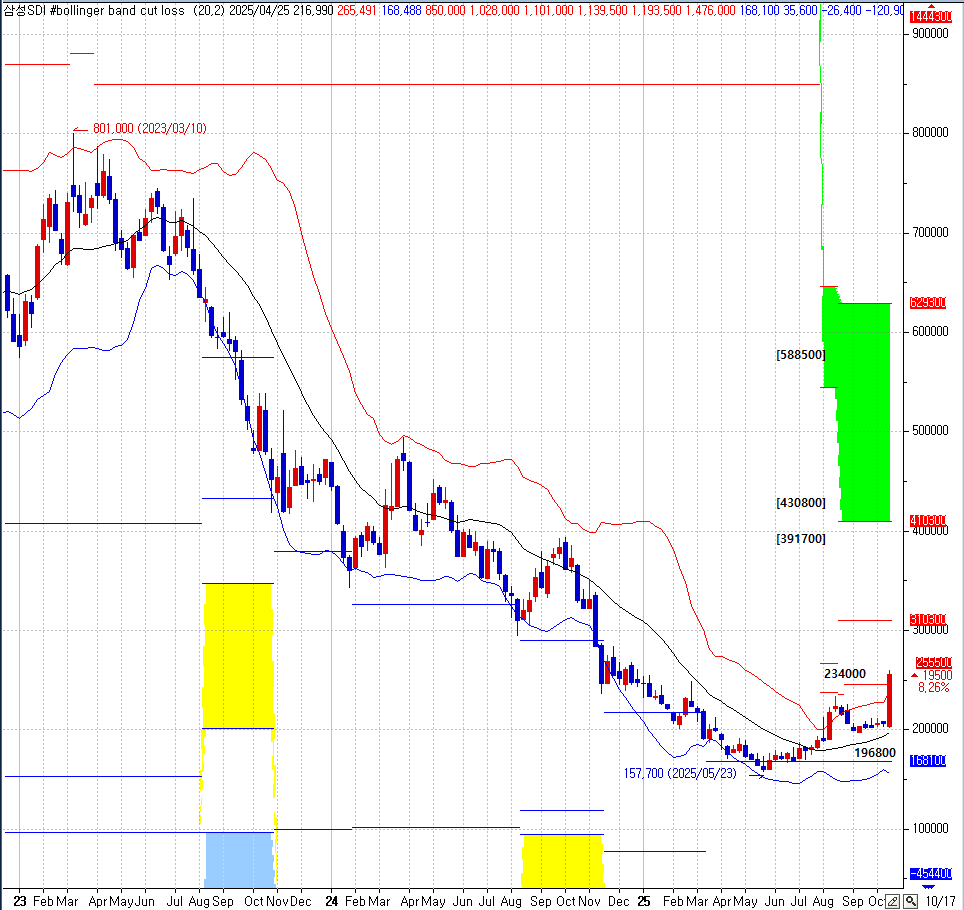
Task: Click the 801,000 (2023/03/10) high annotation
Action: click(149, 128)
